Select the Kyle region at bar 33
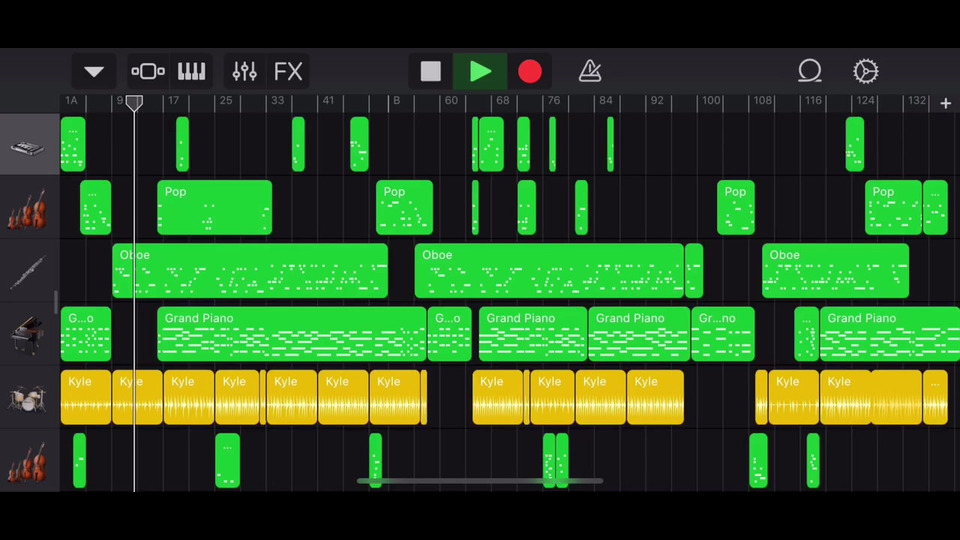 291,397
